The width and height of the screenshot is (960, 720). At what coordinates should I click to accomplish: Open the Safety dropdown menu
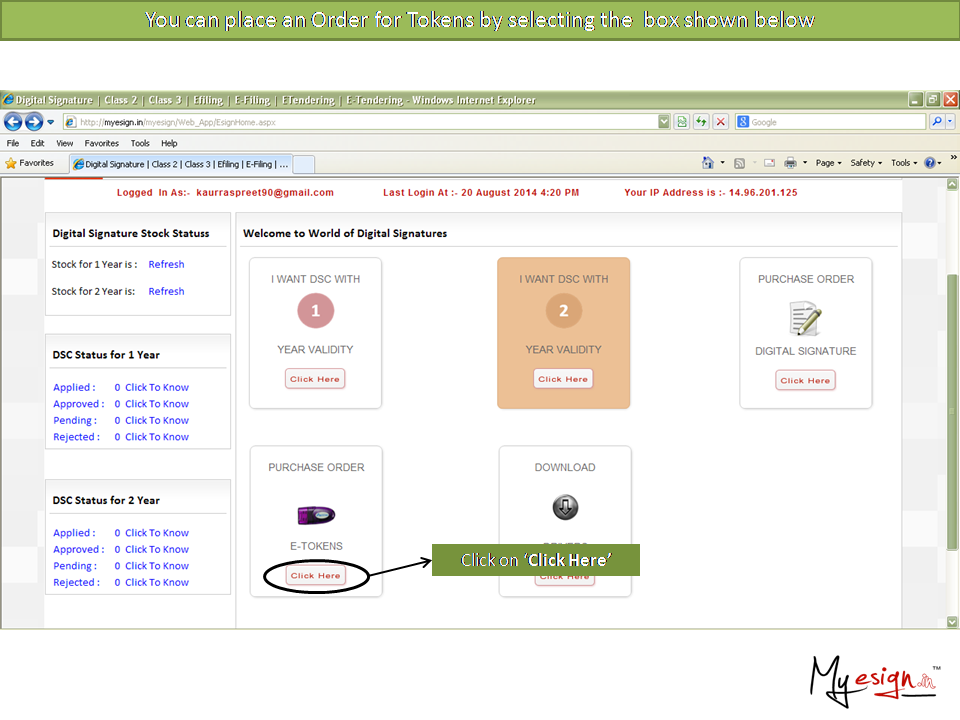point(866,163)
